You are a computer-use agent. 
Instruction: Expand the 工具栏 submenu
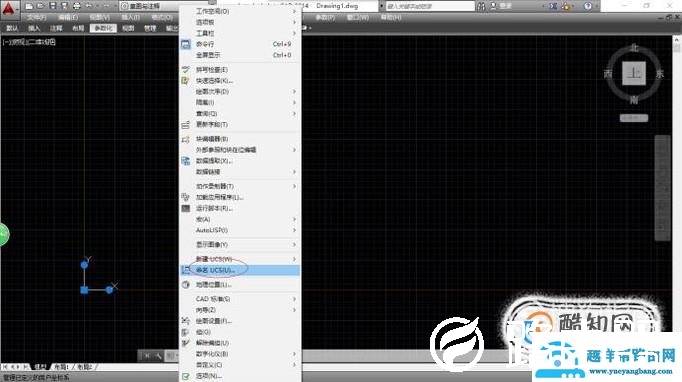(x=240, y=33)
